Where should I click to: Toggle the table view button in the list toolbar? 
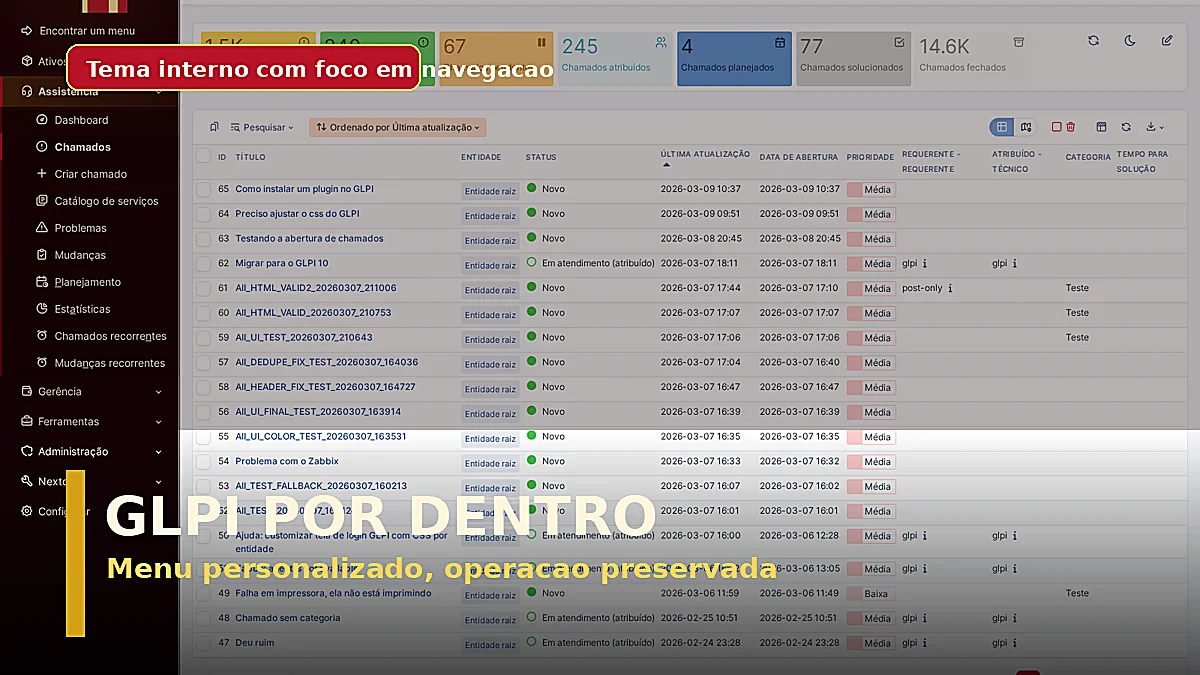pos(1001,127)
